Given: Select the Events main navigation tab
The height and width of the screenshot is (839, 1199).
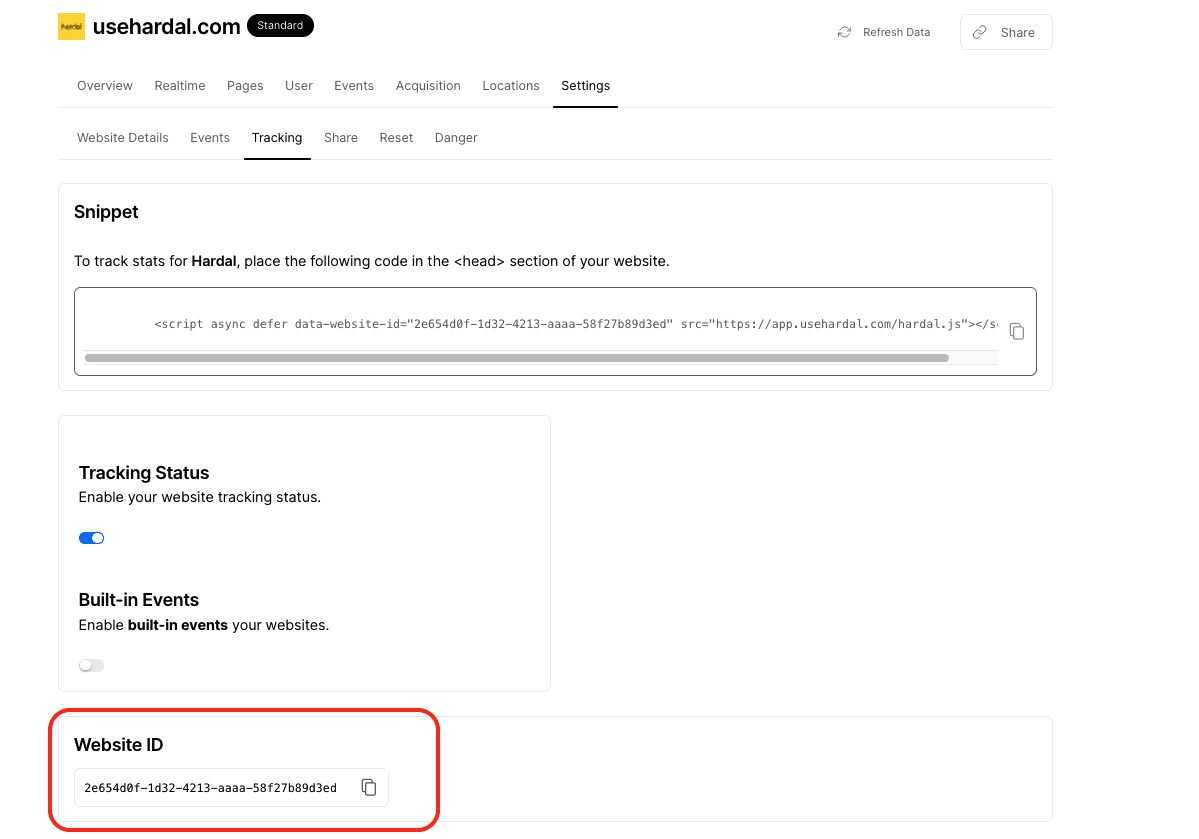Looking at the screenshot, I should pyautogui.click(x=354, y=86).
